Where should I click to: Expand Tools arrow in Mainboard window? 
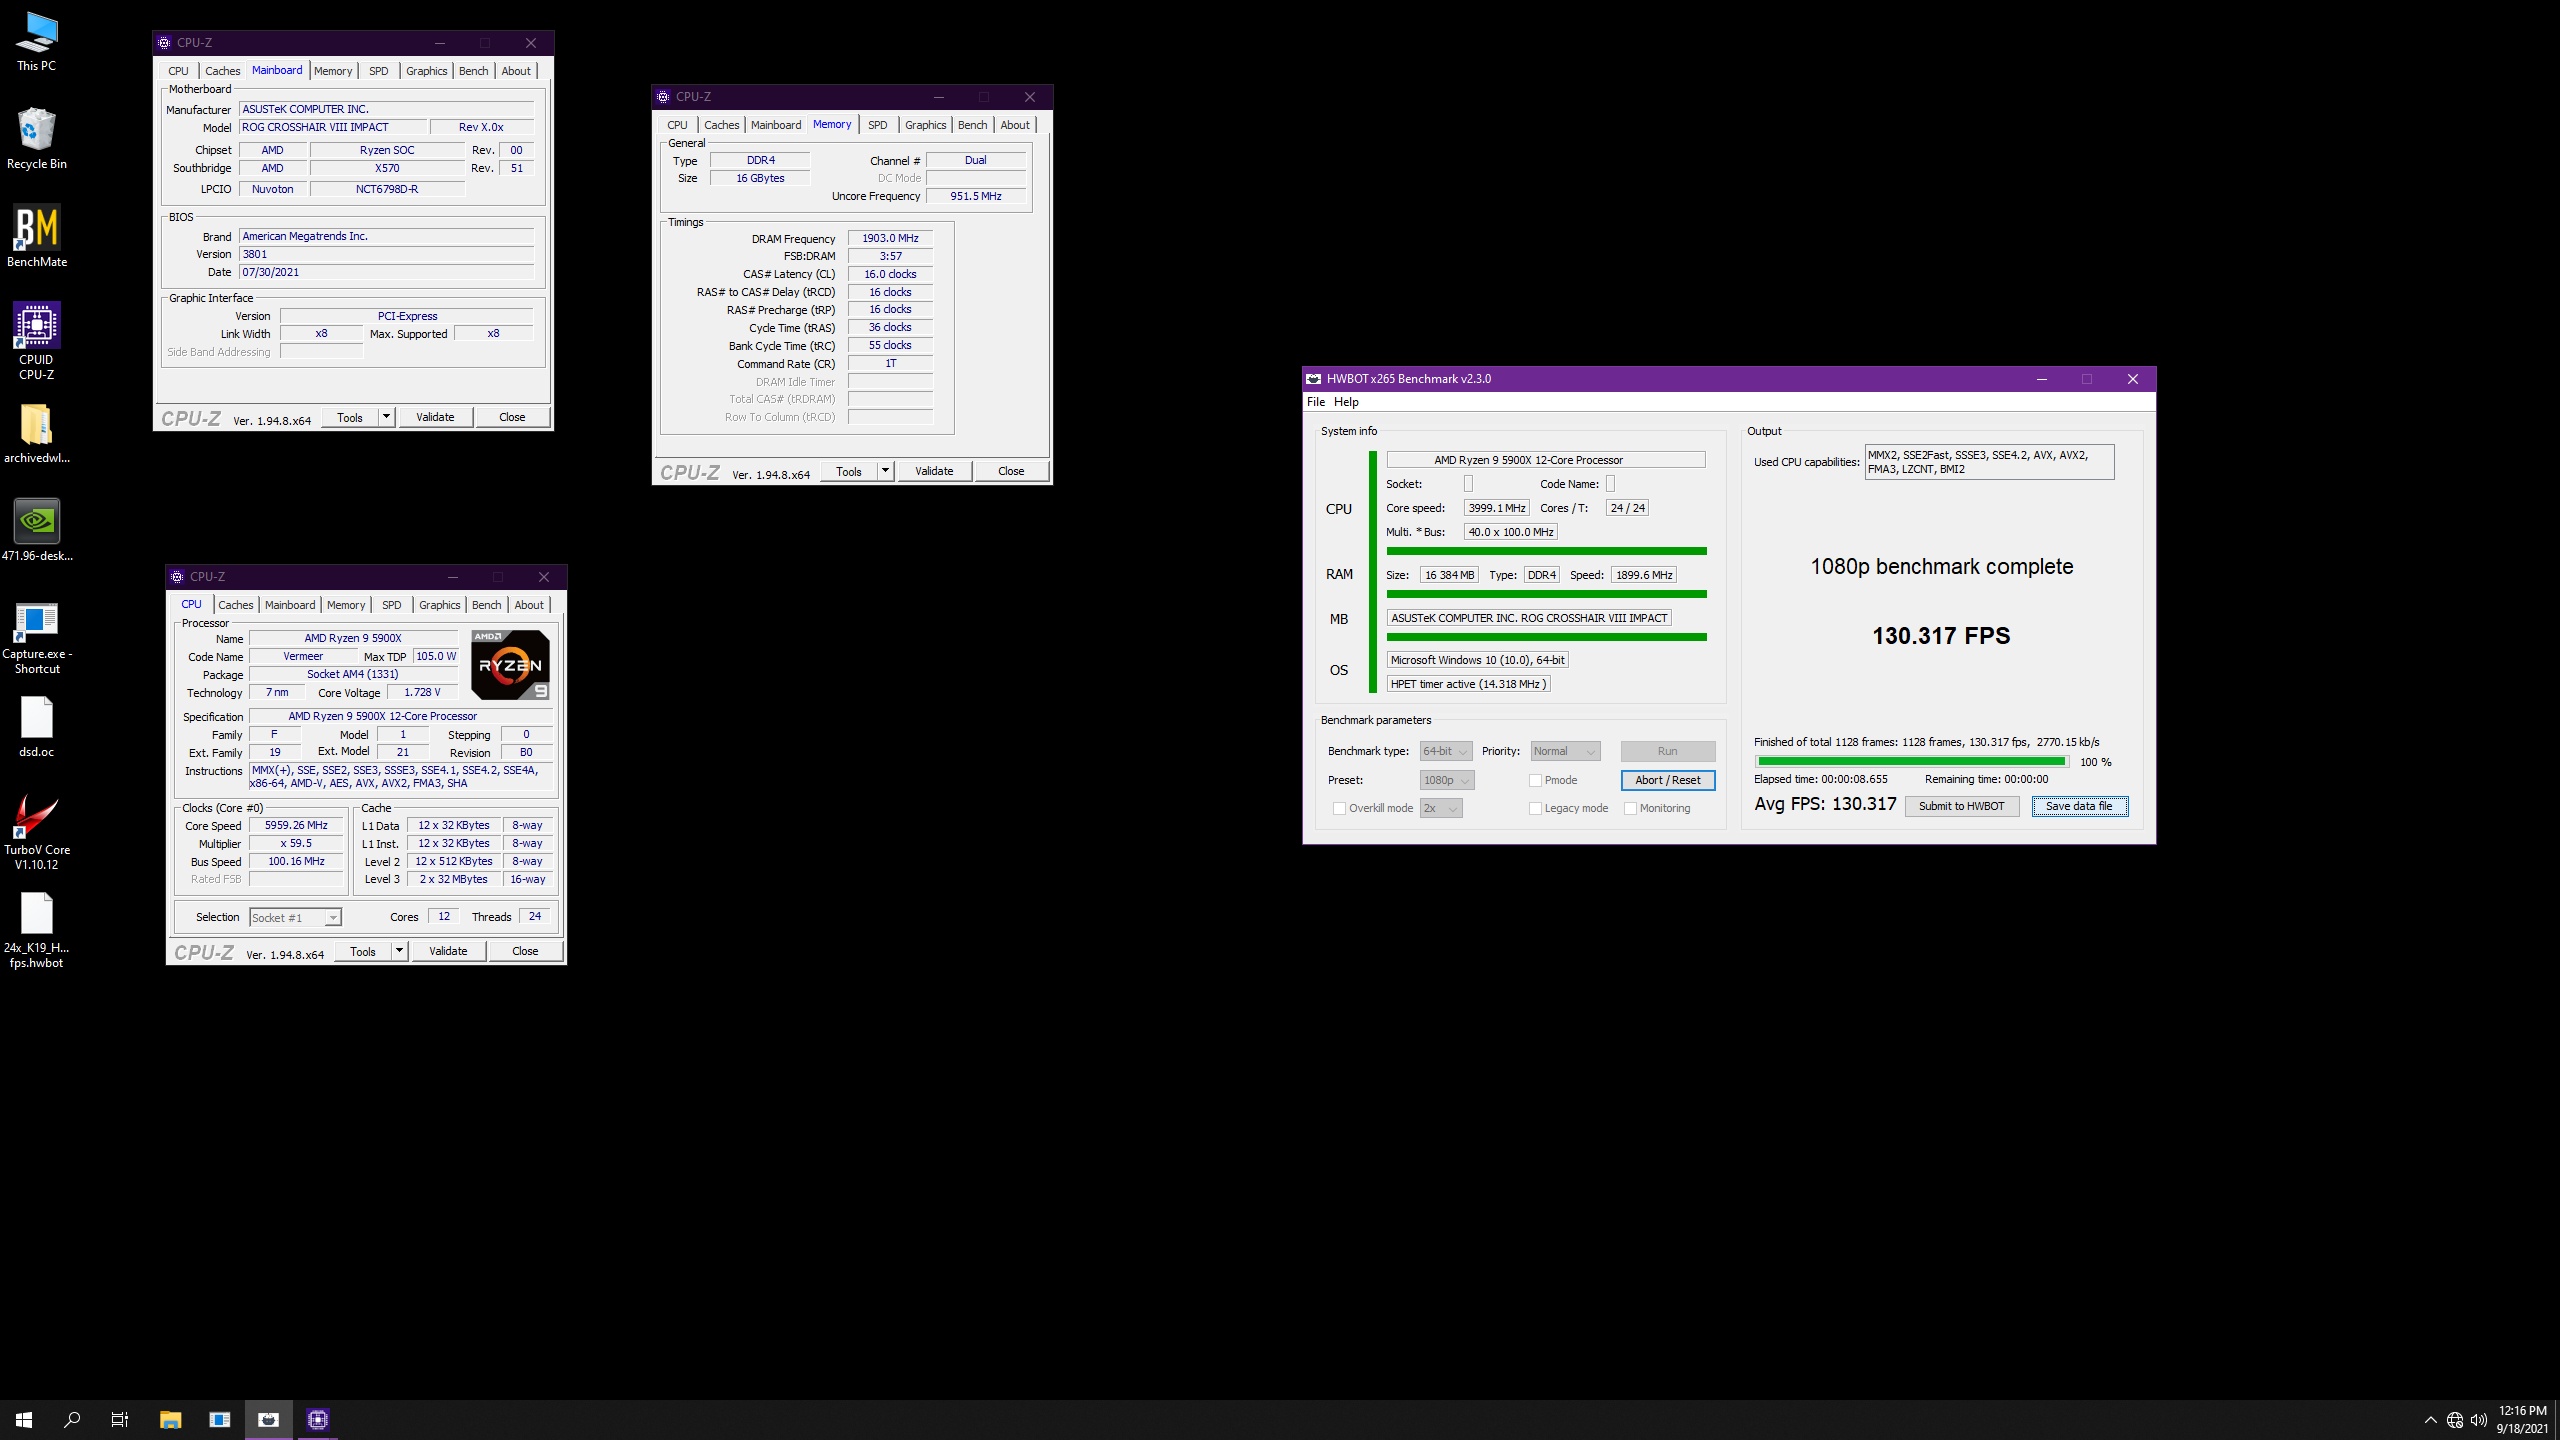click(x=386, y=417)
